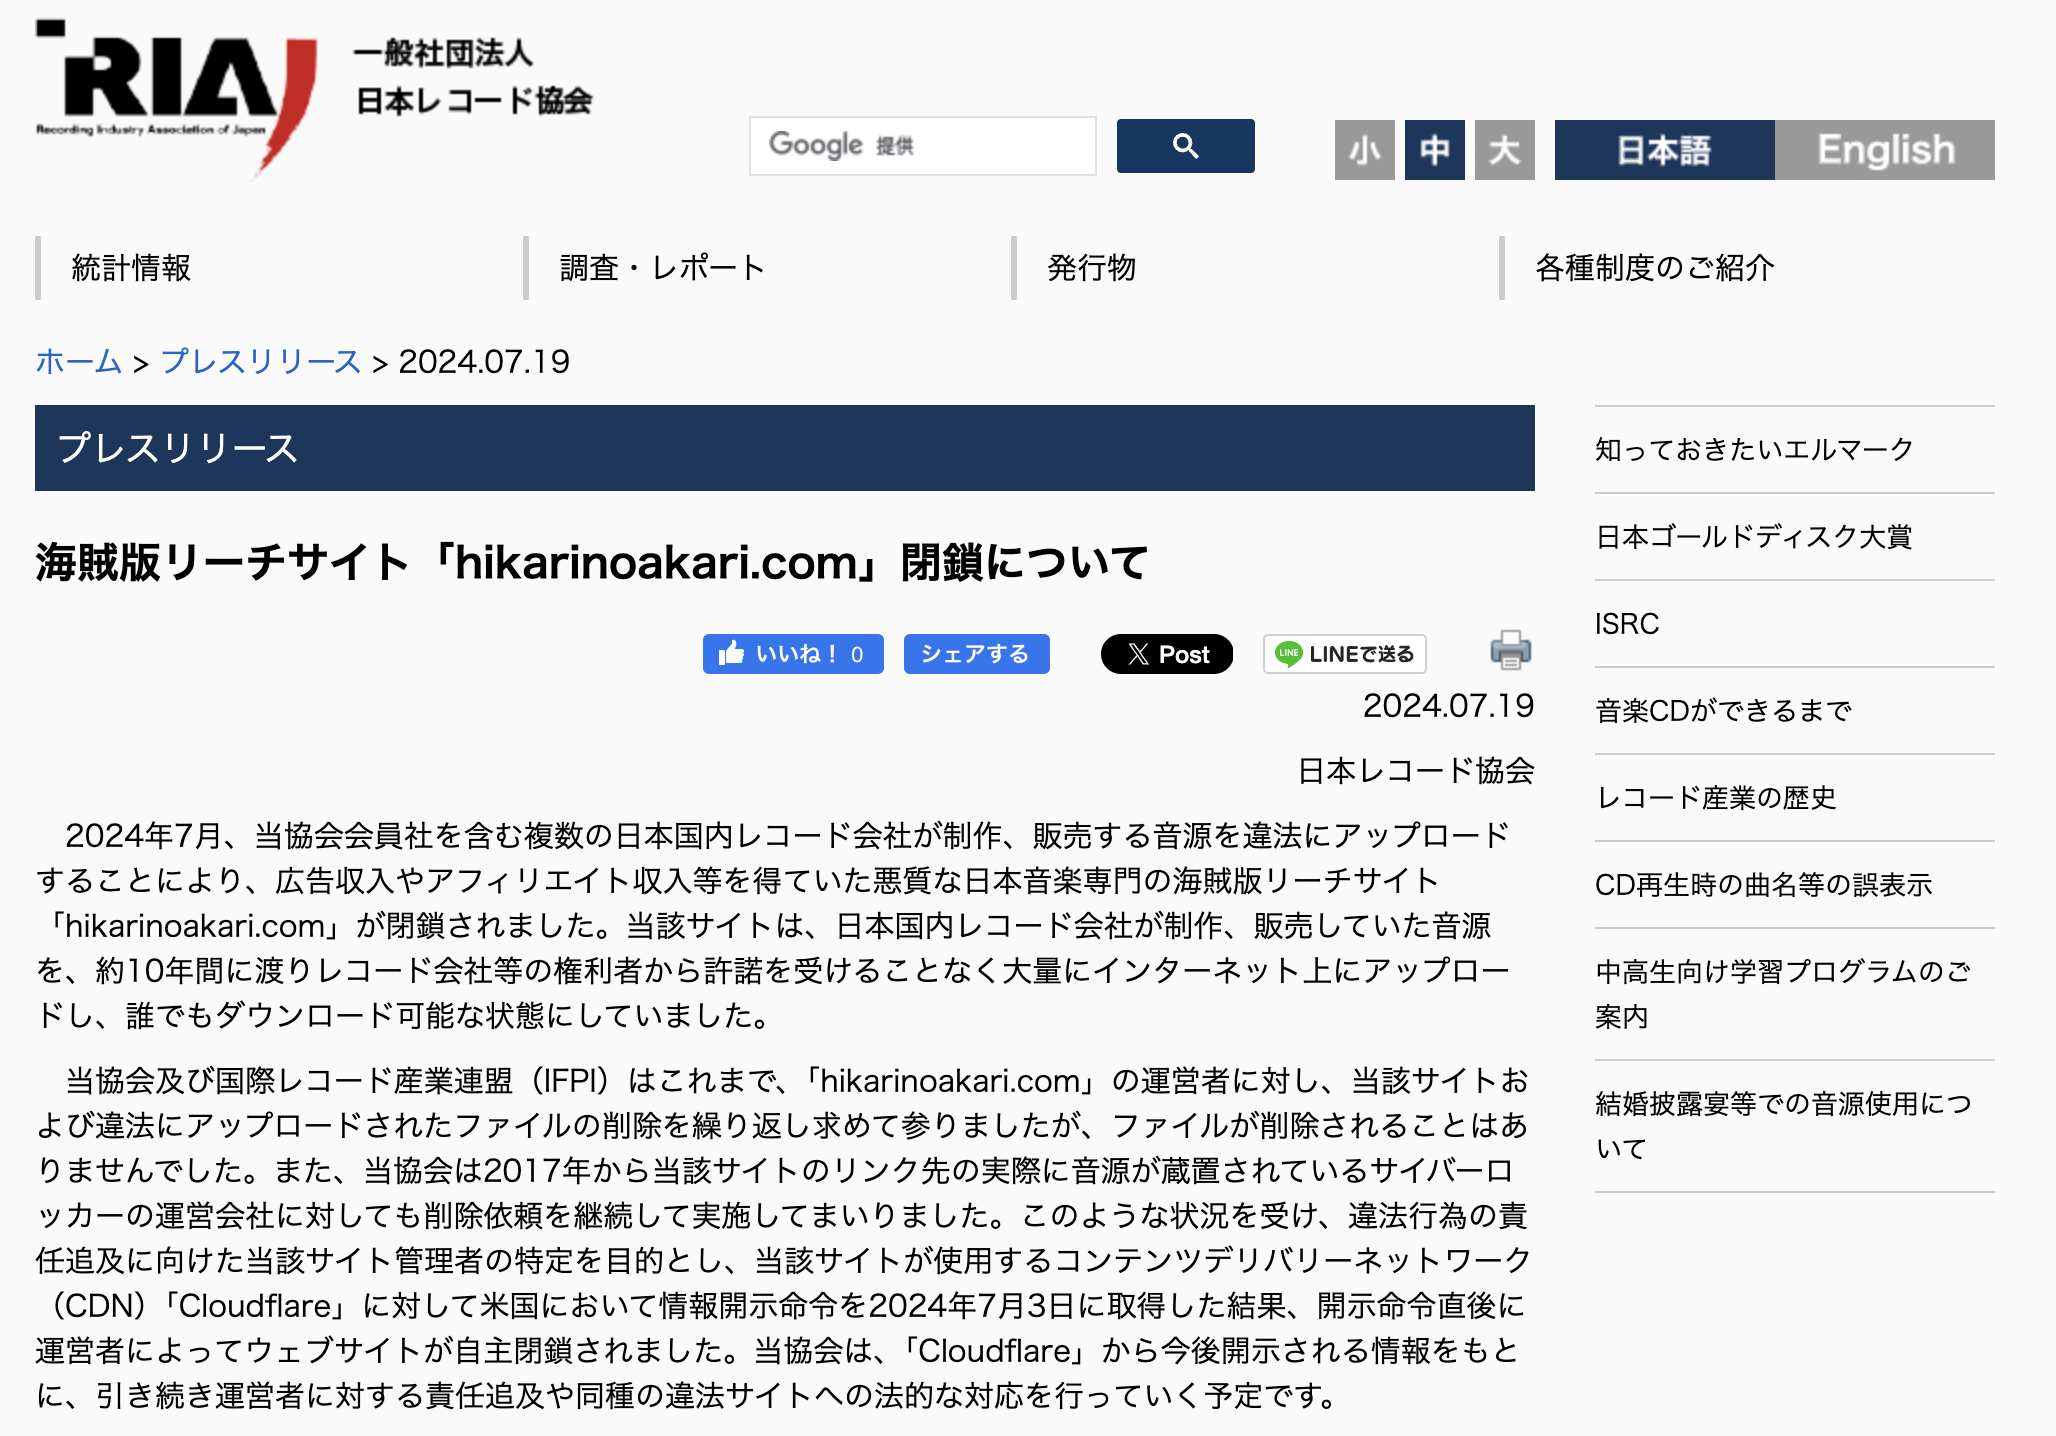Click the Facebook いいね! like button

[x=792, y=654]
